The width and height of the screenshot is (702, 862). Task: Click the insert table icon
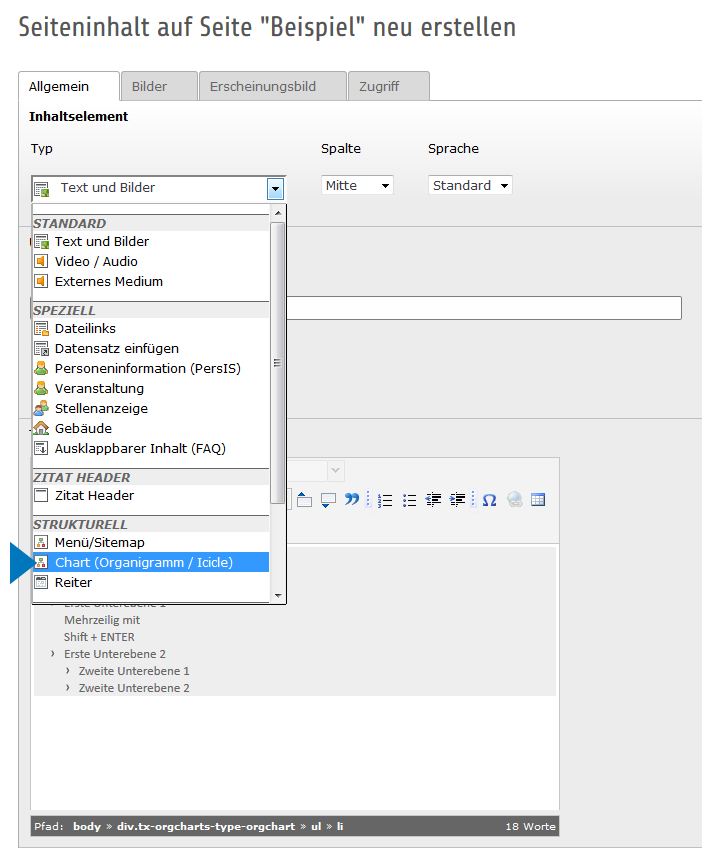point(538,500)
